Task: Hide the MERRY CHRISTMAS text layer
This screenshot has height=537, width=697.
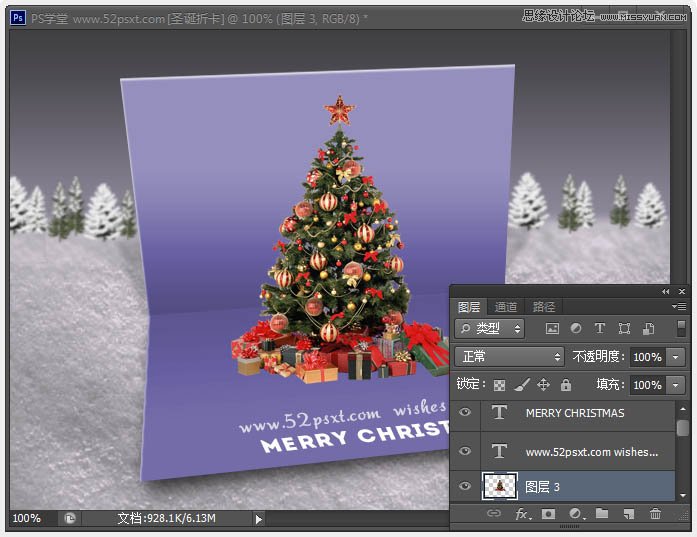Action: click(464, 413)
